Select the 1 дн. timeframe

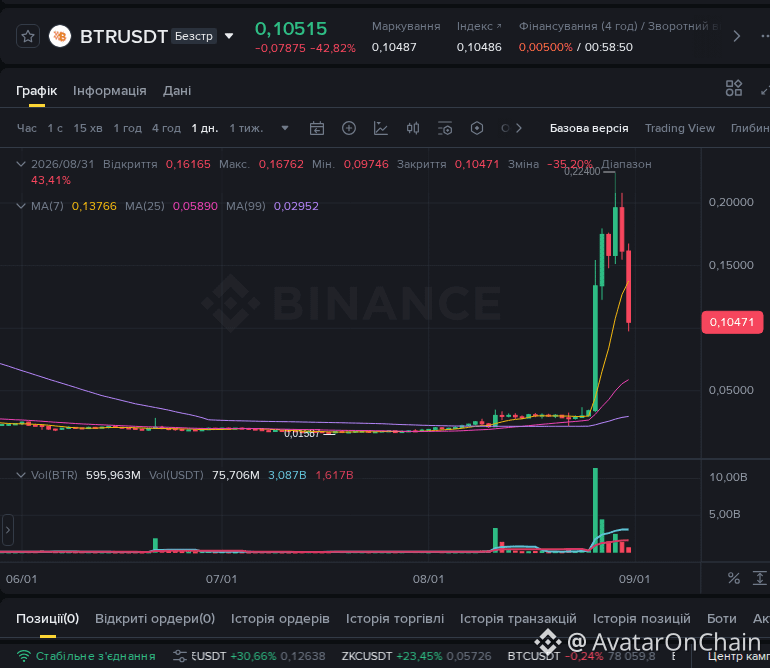click(205, 128)
